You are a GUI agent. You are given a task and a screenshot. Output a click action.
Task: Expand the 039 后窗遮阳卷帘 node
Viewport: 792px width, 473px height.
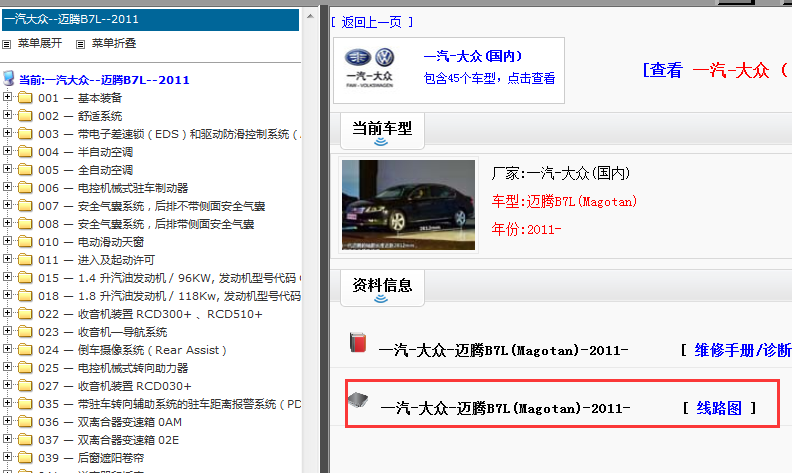click(7, 457)
